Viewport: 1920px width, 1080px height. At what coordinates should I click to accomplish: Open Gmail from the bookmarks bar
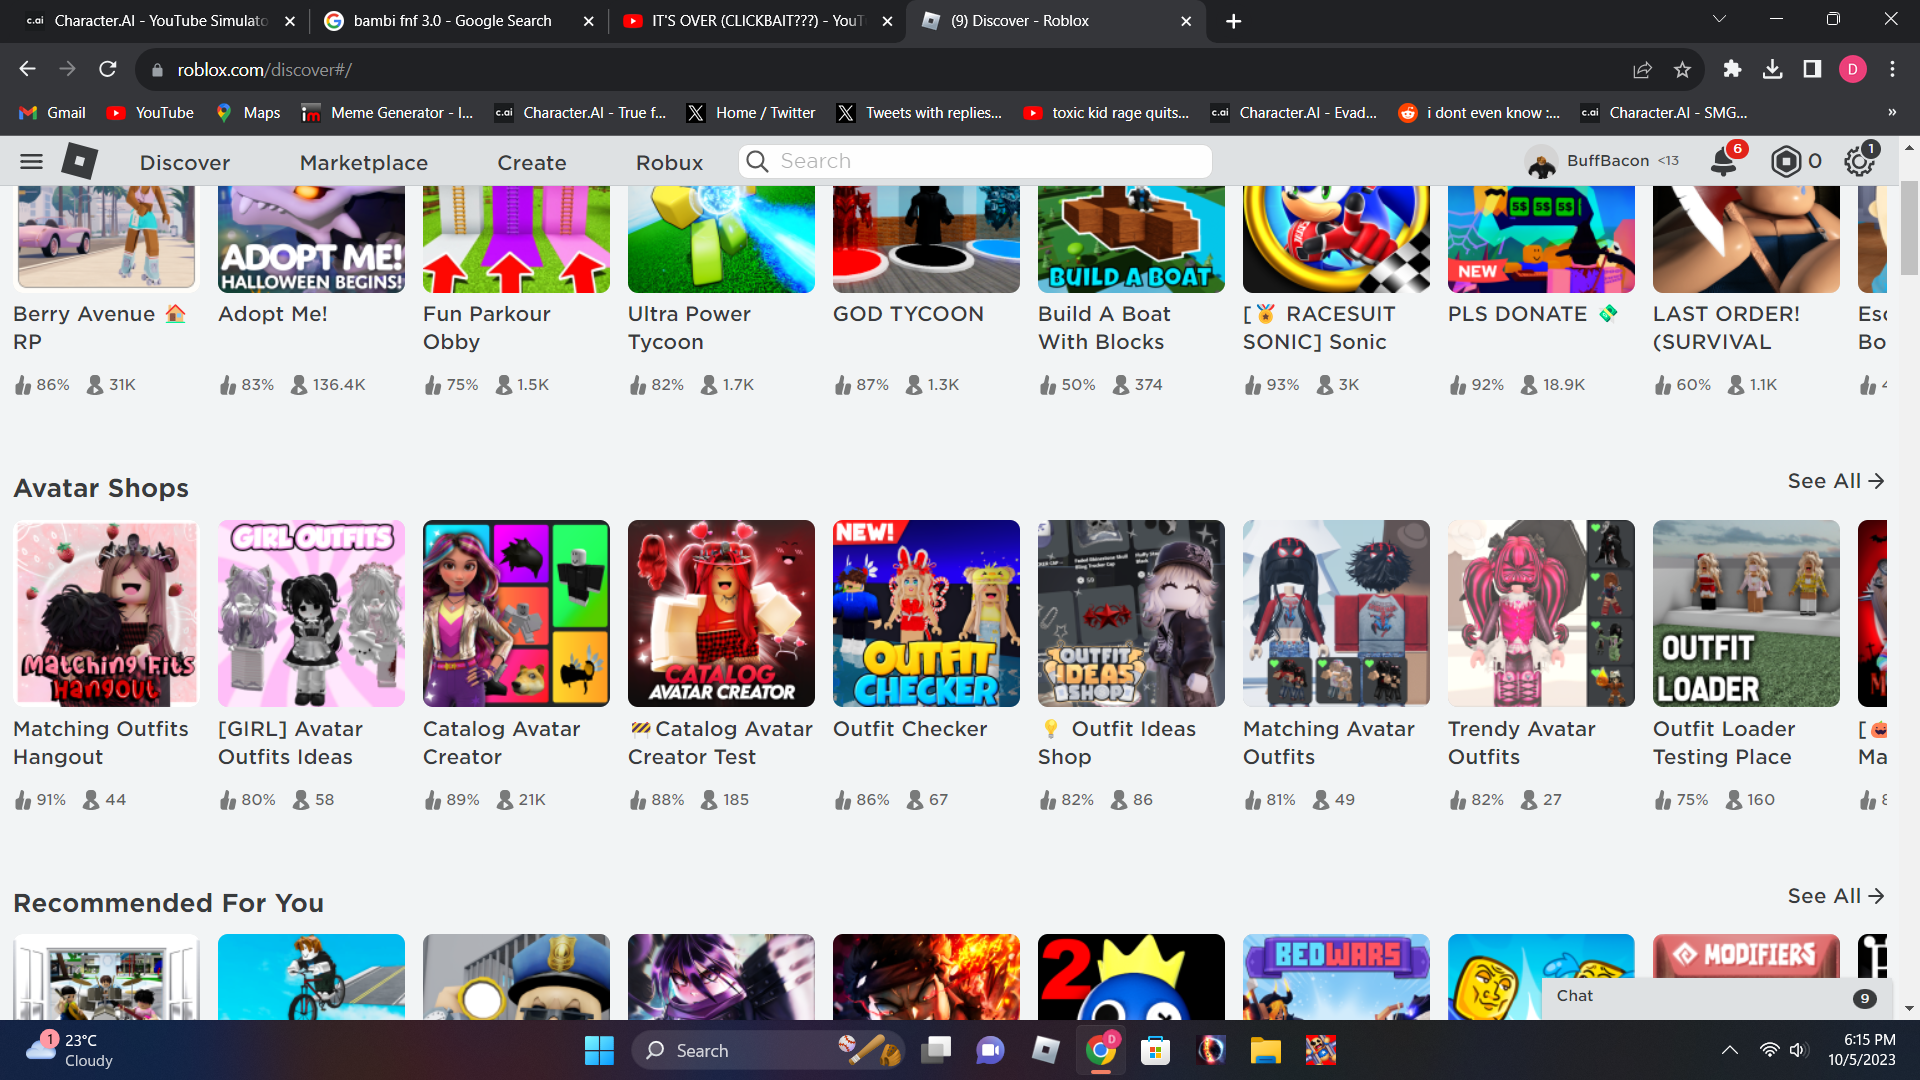(x=50, y=113)
